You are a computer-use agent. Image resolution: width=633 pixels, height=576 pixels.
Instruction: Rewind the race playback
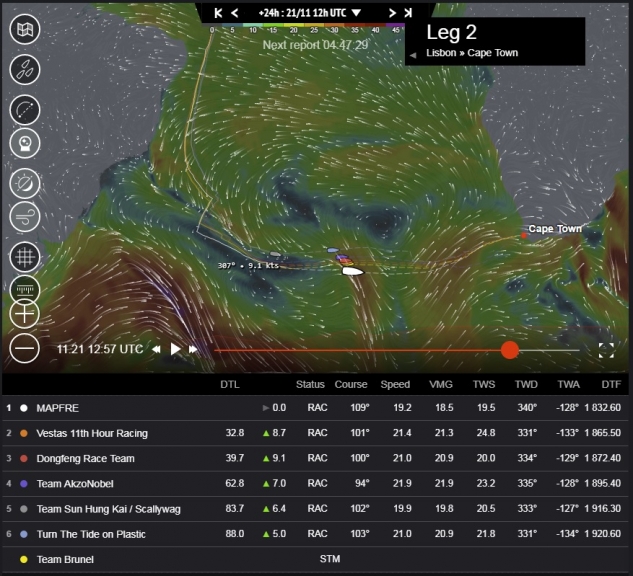156,349
